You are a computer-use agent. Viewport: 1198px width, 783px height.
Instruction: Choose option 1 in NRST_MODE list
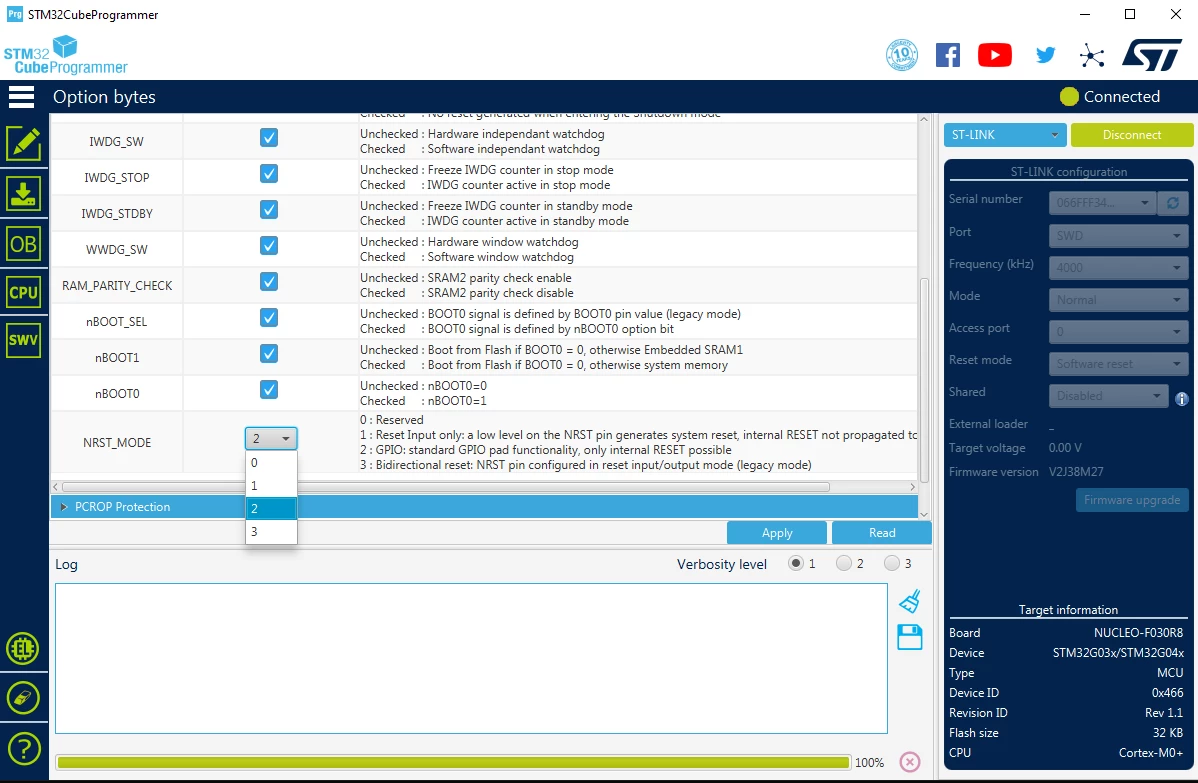tap(271, 485)
